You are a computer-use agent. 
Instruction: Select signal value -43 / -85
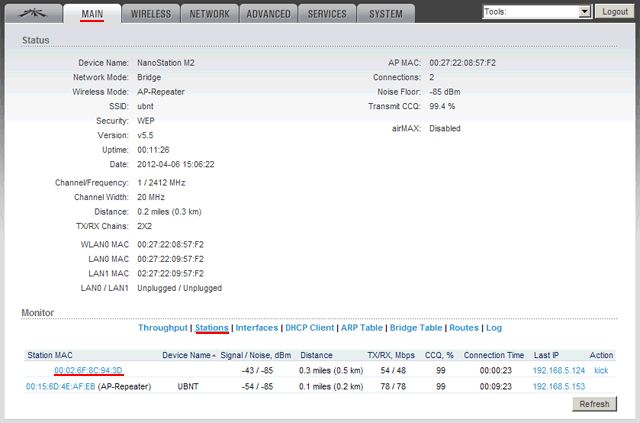[x=257, y=370]
